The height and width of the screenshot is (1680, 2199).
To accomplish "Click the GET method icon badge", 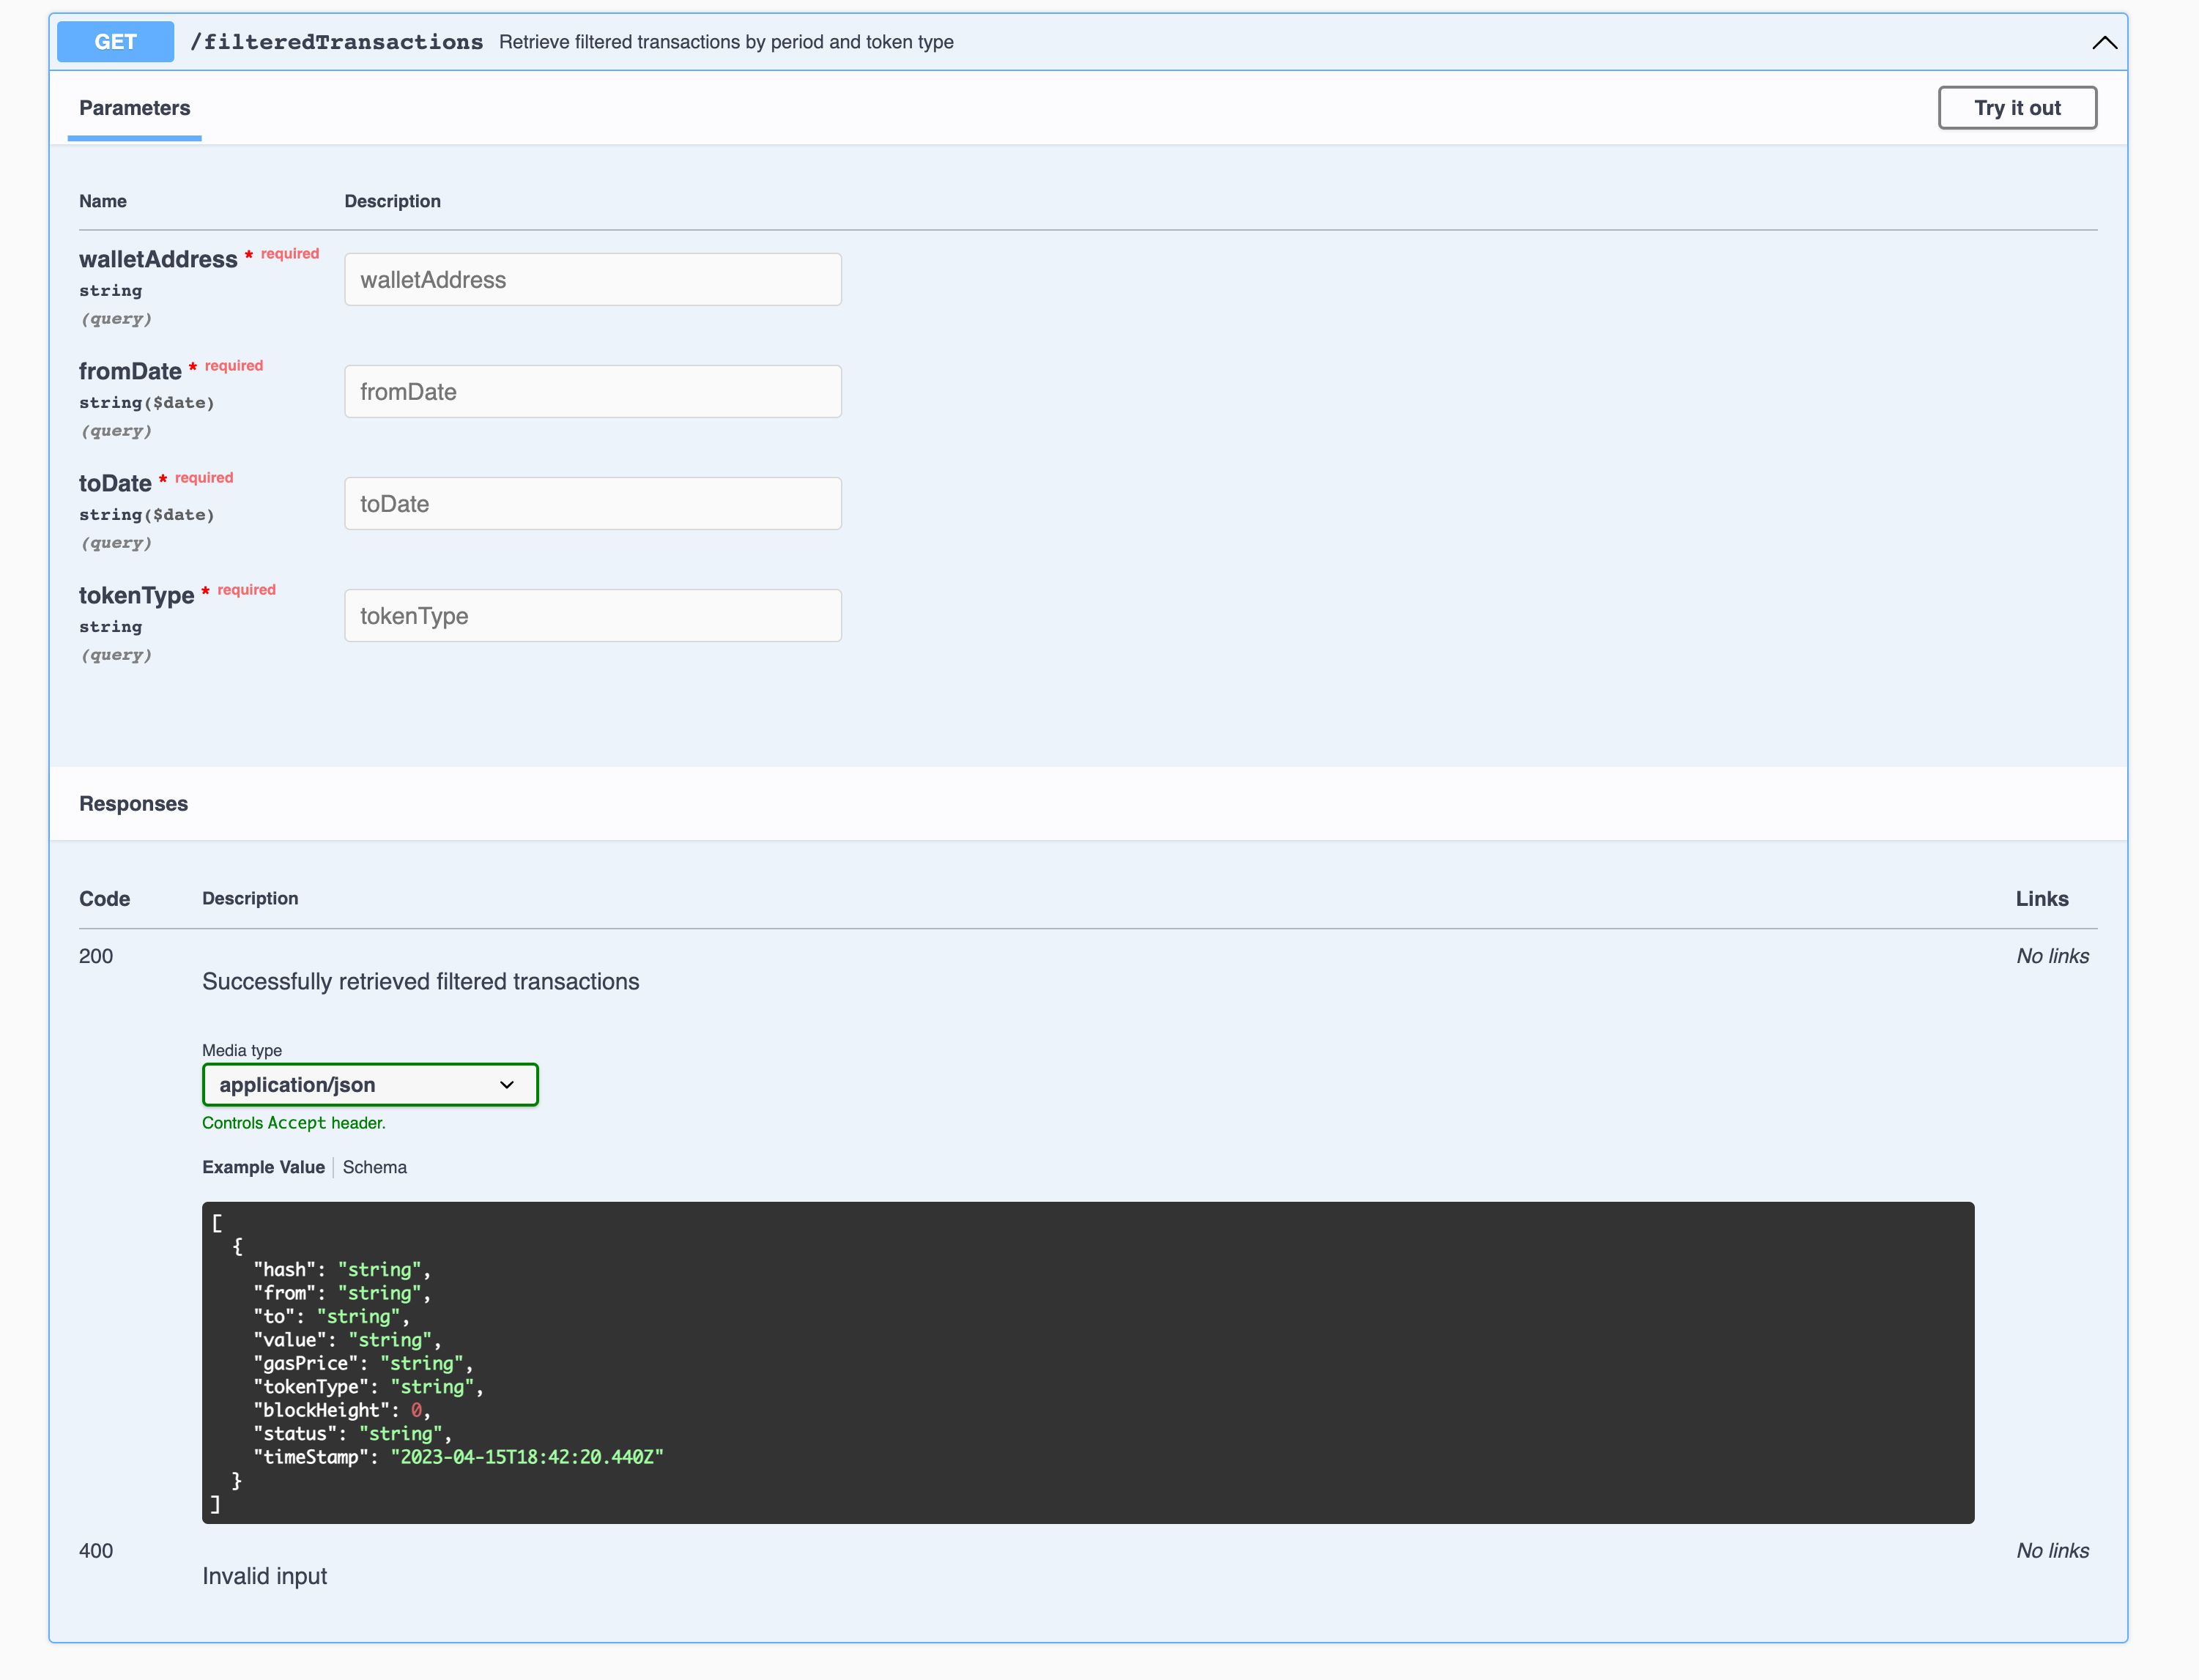I will point(118,40).
